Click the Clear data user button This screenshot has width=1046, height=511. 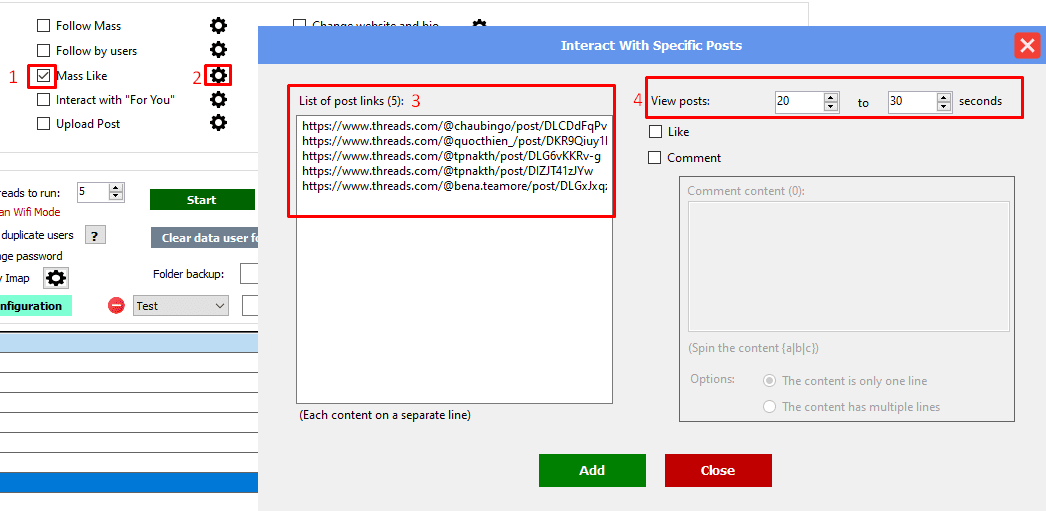pyautogui.click(x=205, y=237)
